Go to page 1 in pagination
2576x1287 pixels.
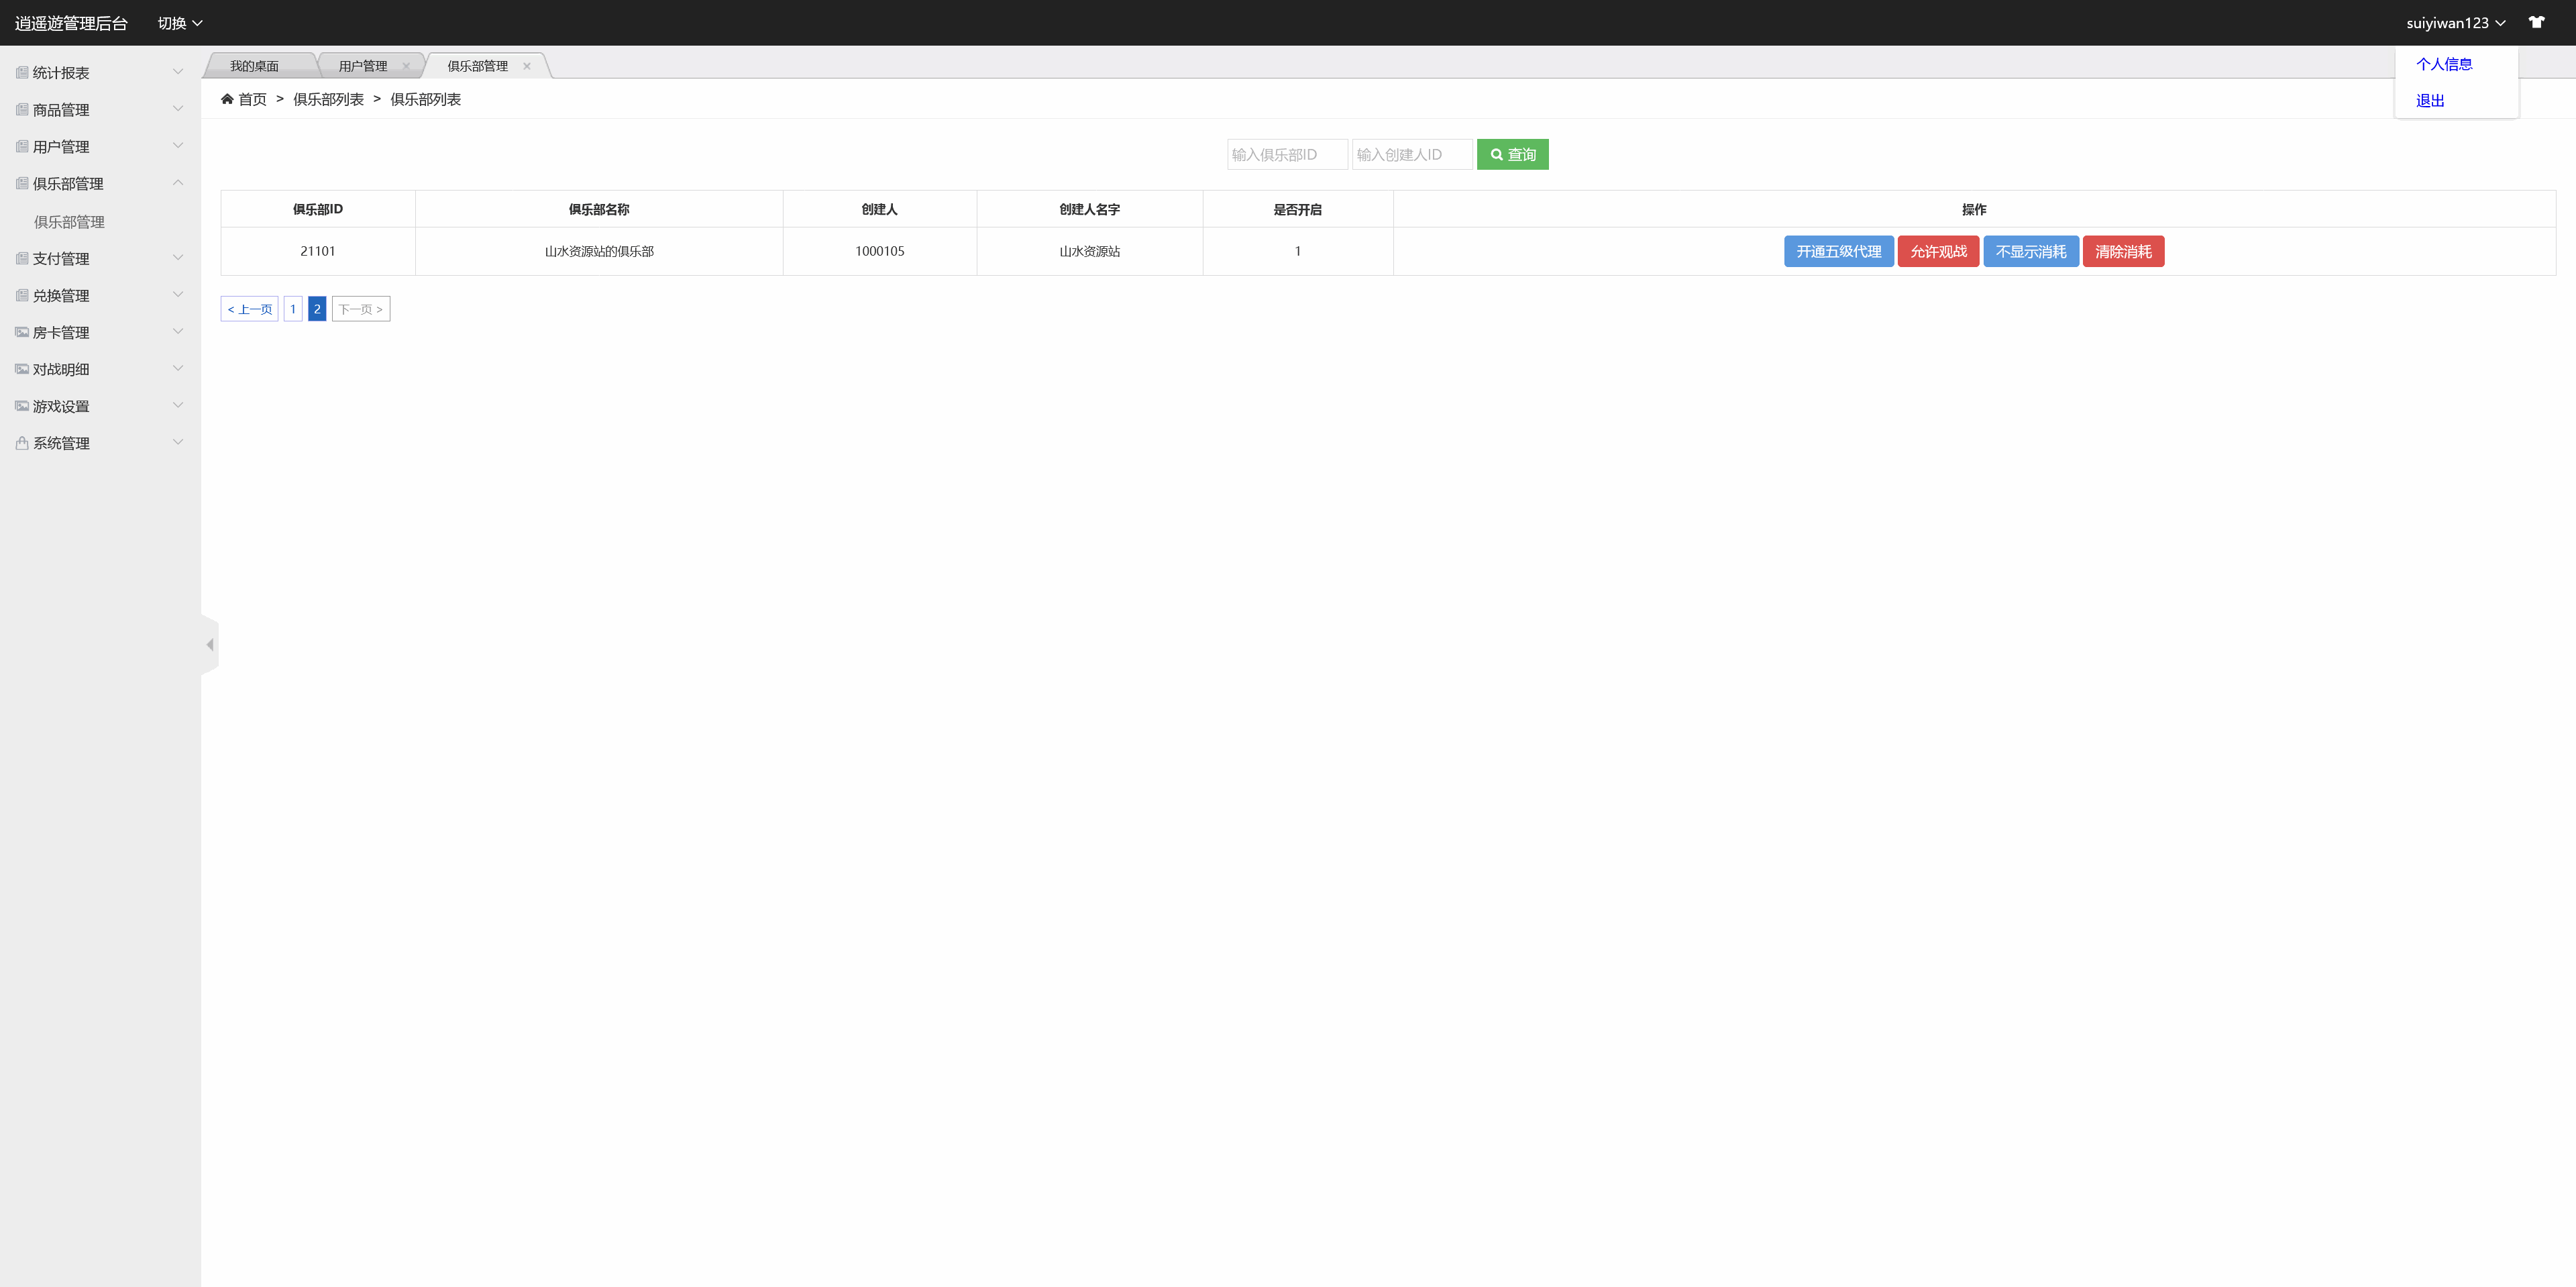tap(293, 309)
